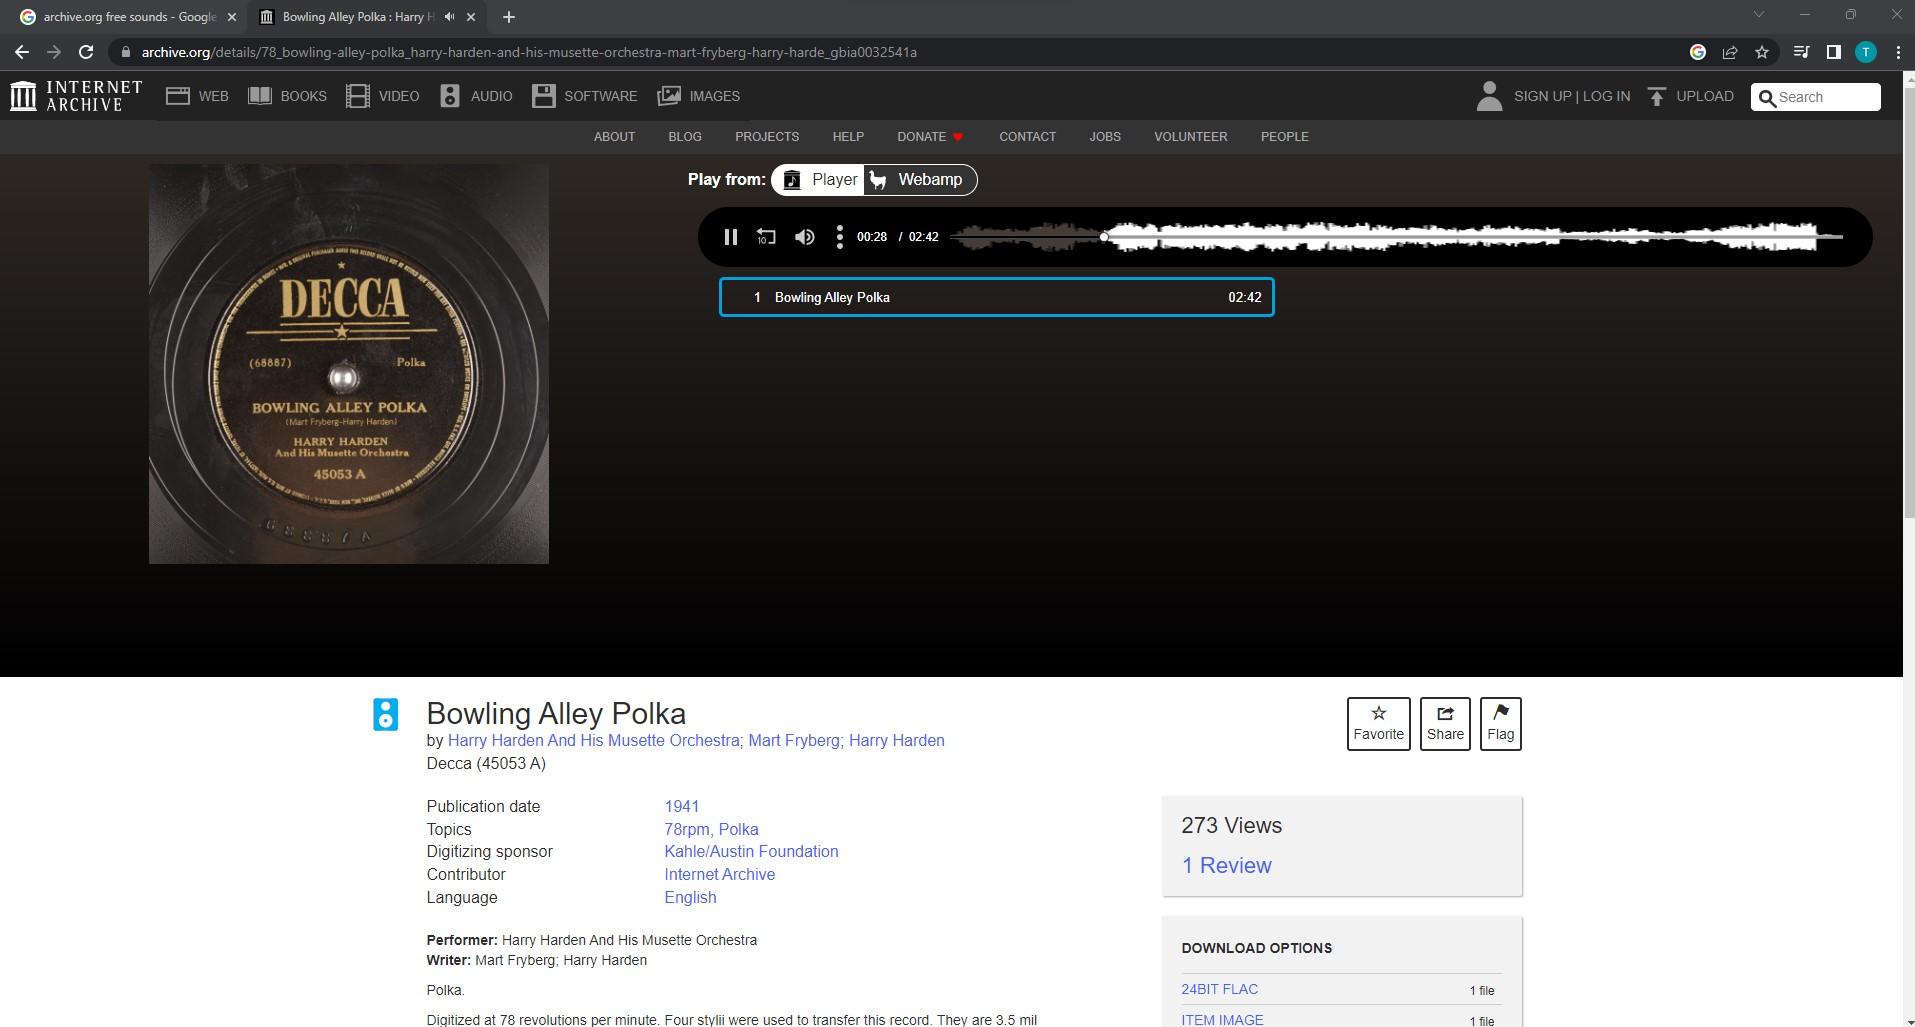Pause the audio playback
The width and height of the screenshot is (1915, 1027).
tap(731, 237)
